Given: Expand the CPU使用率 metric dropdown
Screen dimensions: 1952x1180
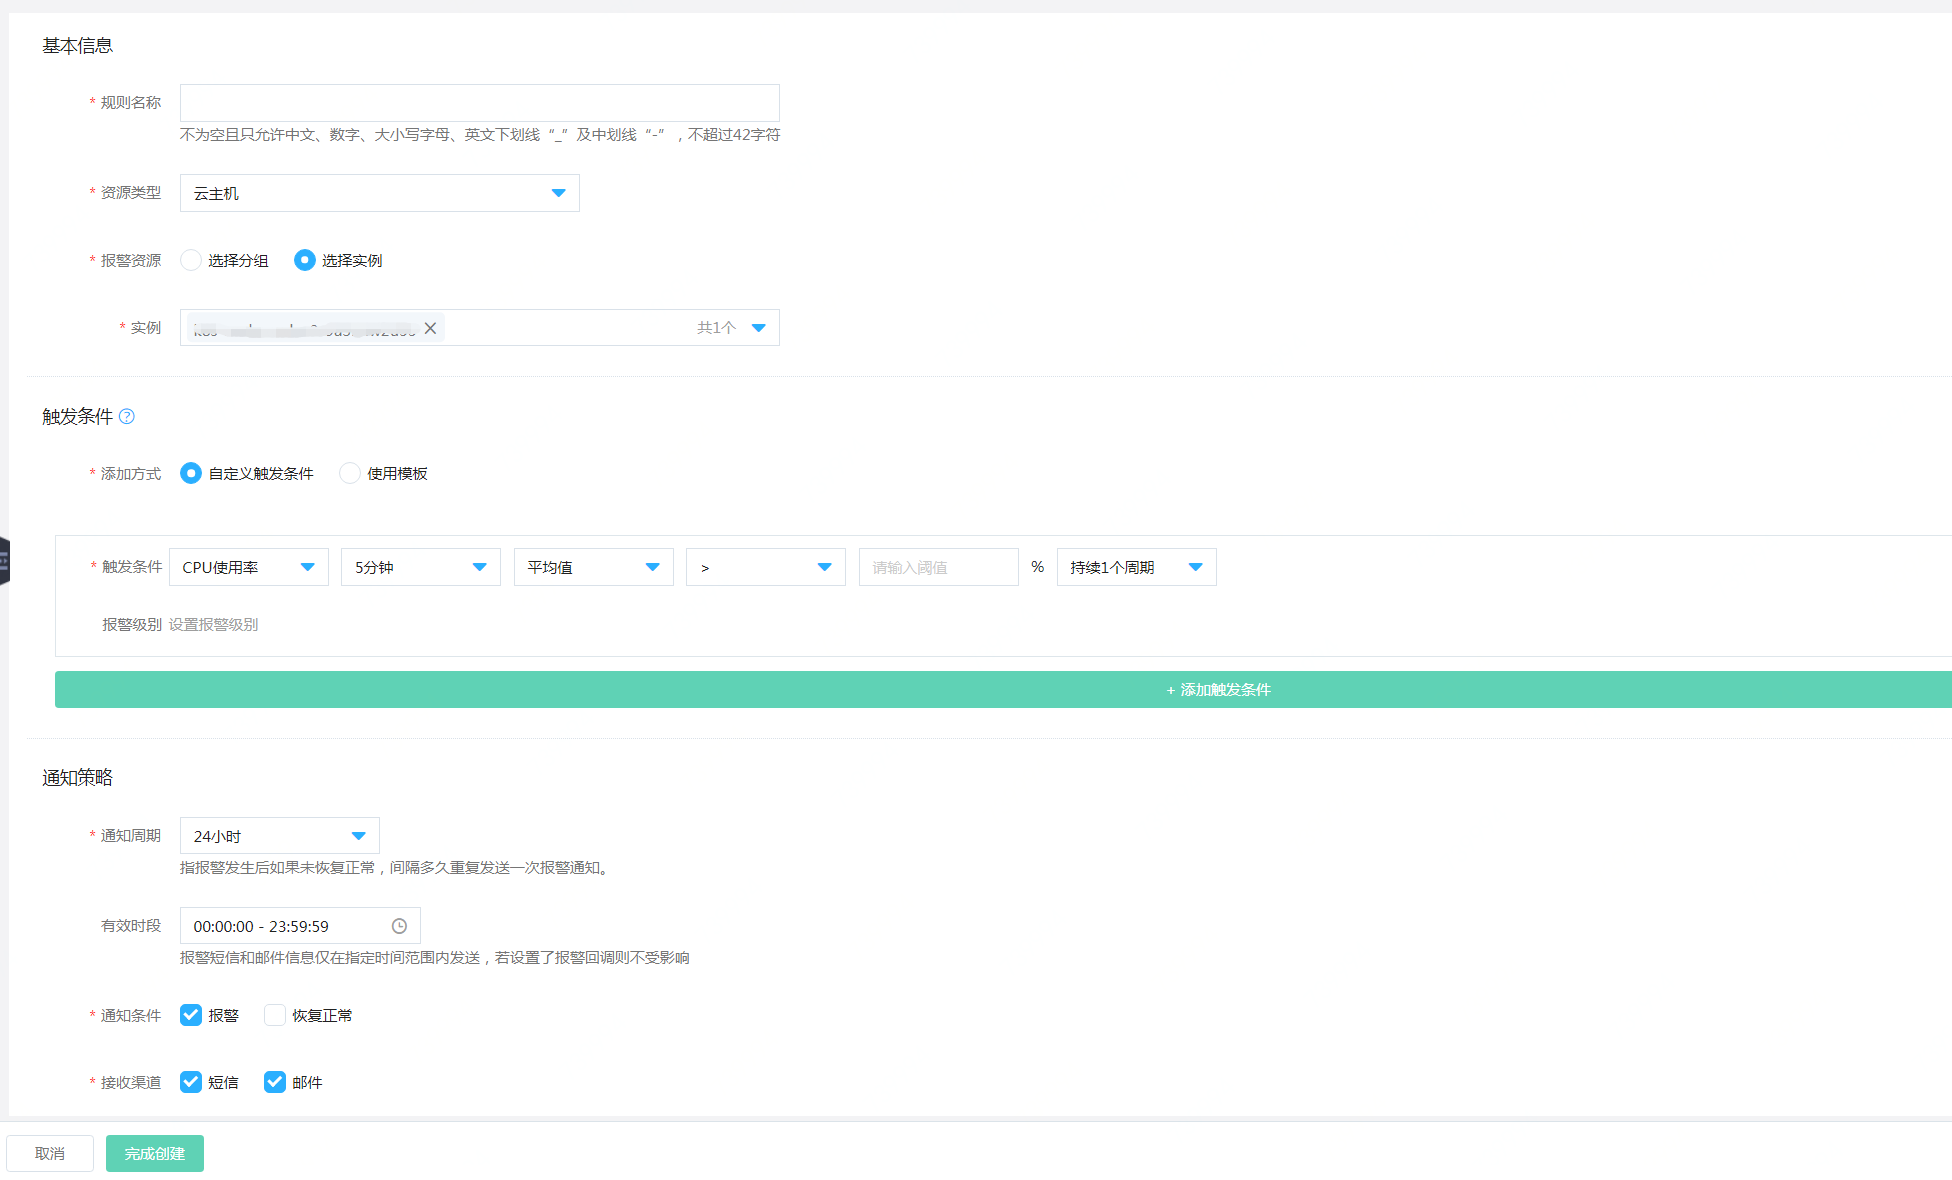Looking at the screenshot, I should point(248,567).
